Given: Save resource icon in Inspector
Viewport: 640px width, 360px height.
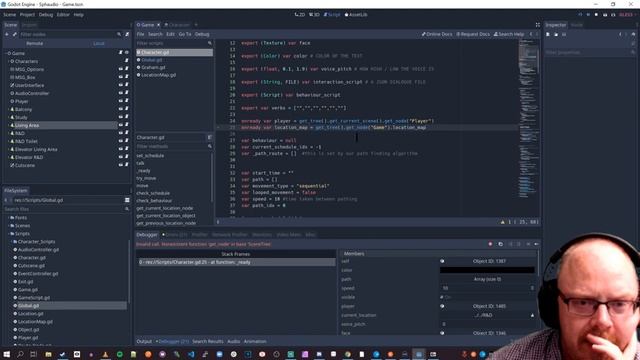Looking at the screenshot, I should pos(564,35).
